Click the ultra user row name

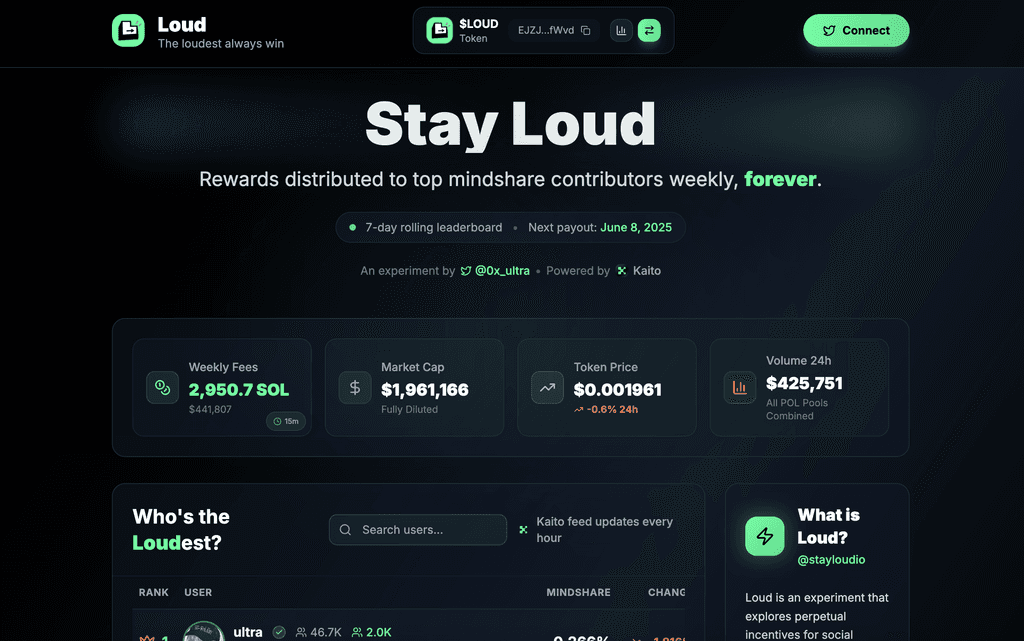(248, 632)
